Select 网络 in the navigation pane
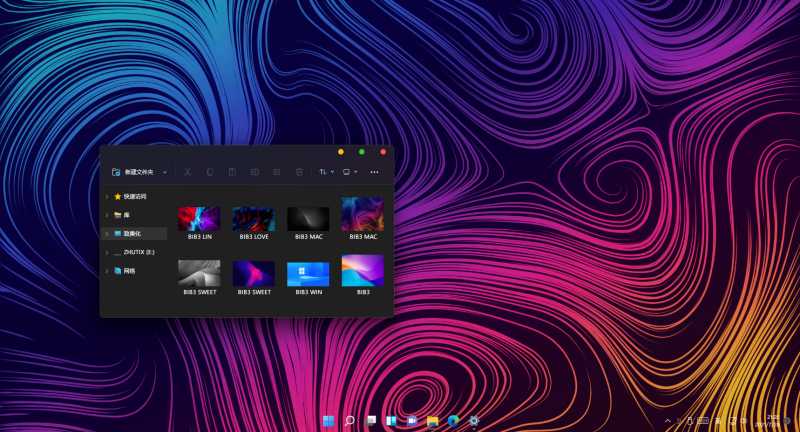Image resolution: width=800 pixels, height=432 pixels. tap(129, 271)
